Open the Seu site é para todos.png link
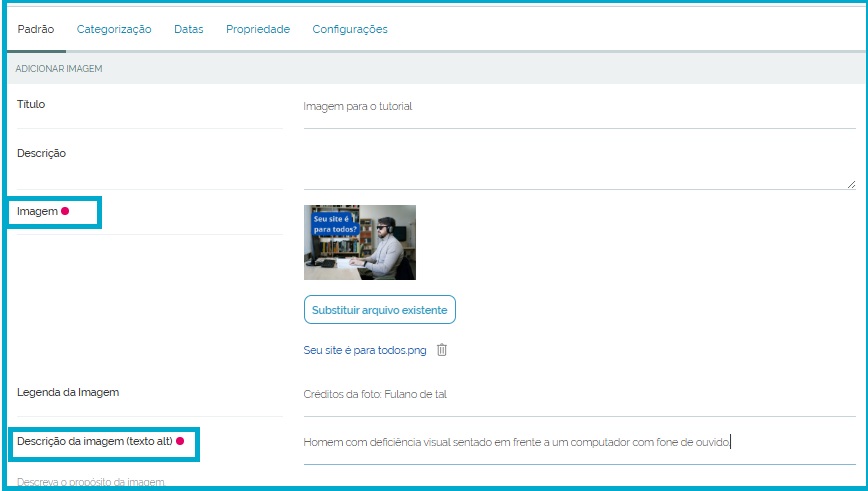The height and width of the screenshot is (491, 868). point(365,350)
